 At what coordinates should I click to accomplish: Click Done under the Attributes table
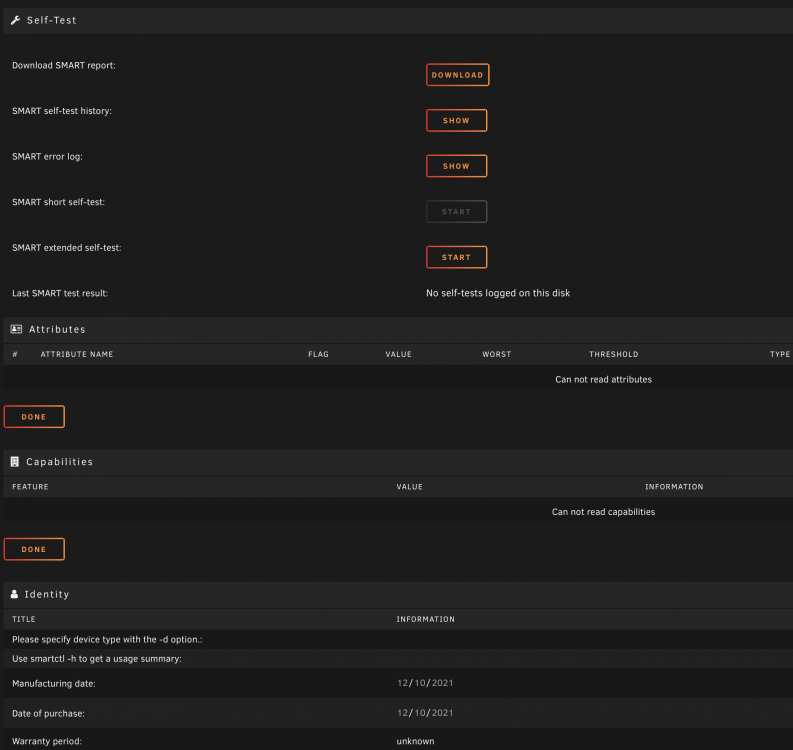[x=34, y=417]
